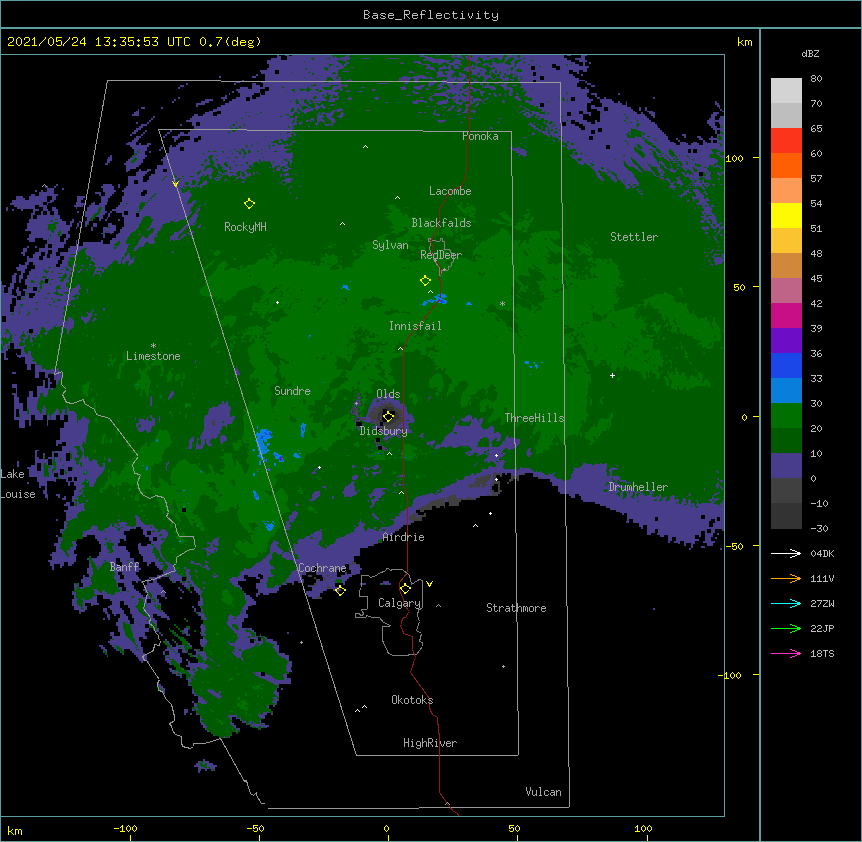
Task: Click the asterisk marker above Limestone
Action: 153,346
